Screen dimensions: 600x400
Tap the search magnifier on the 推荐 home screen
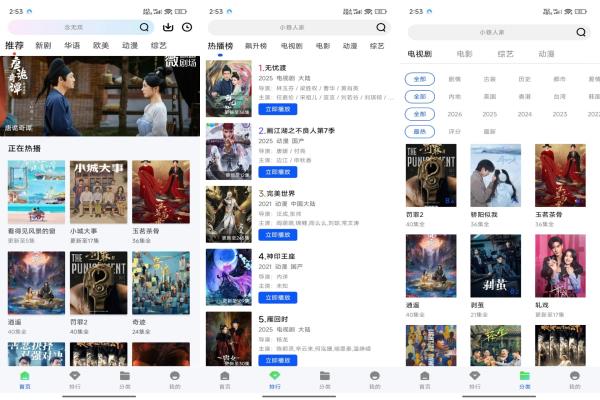(145, 27)
